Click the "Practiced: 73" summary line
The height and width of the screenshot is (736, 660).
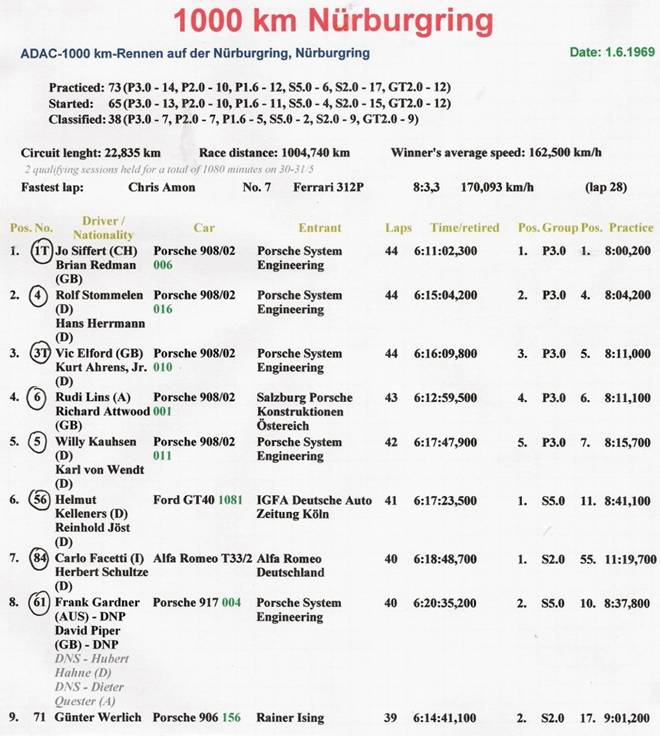pos(249,87)
